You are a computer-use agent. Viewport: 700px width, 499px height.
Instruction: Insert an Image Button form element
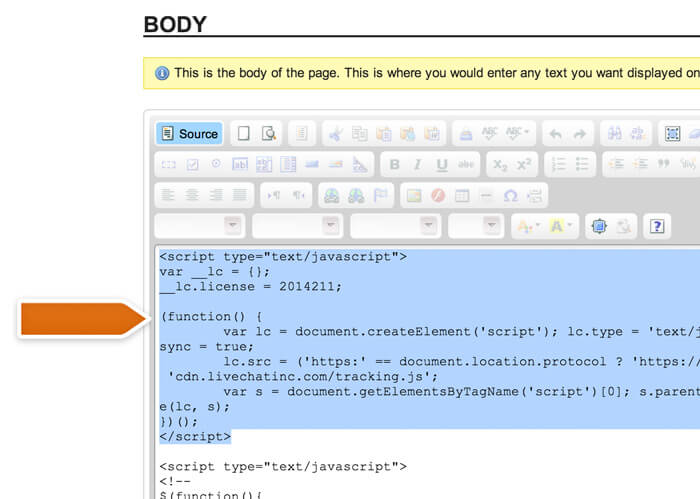pos(336,165)
